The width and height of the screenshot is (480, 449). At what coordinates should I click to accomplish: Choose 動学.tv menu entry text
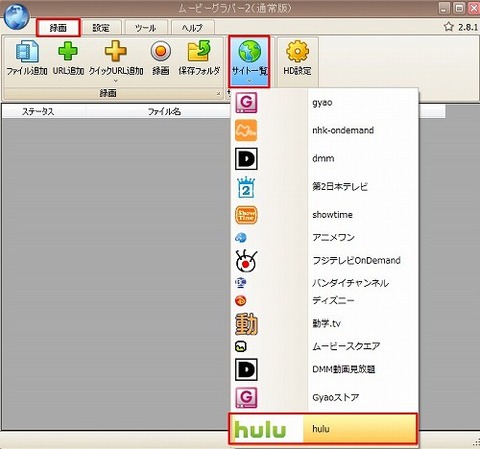pyautogui.click(x=326, y=323)
